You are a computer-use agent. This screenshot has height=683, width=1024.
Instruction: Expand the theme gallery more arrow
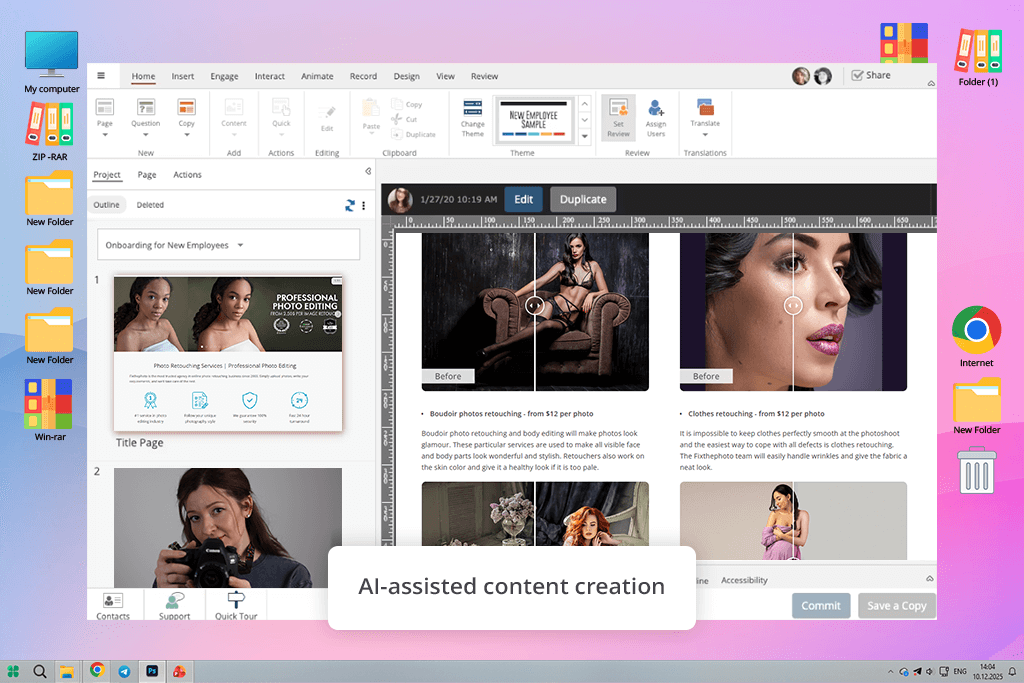pos(585,136)
